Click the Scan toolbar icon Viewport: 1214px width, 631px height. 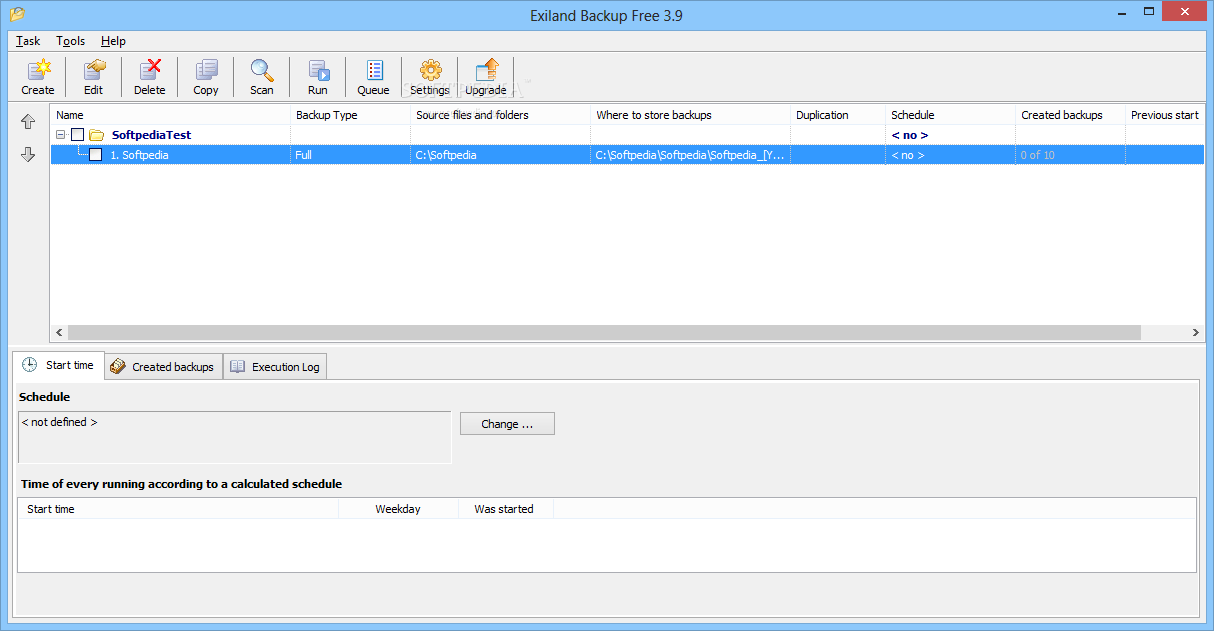[x=262, y=77]
